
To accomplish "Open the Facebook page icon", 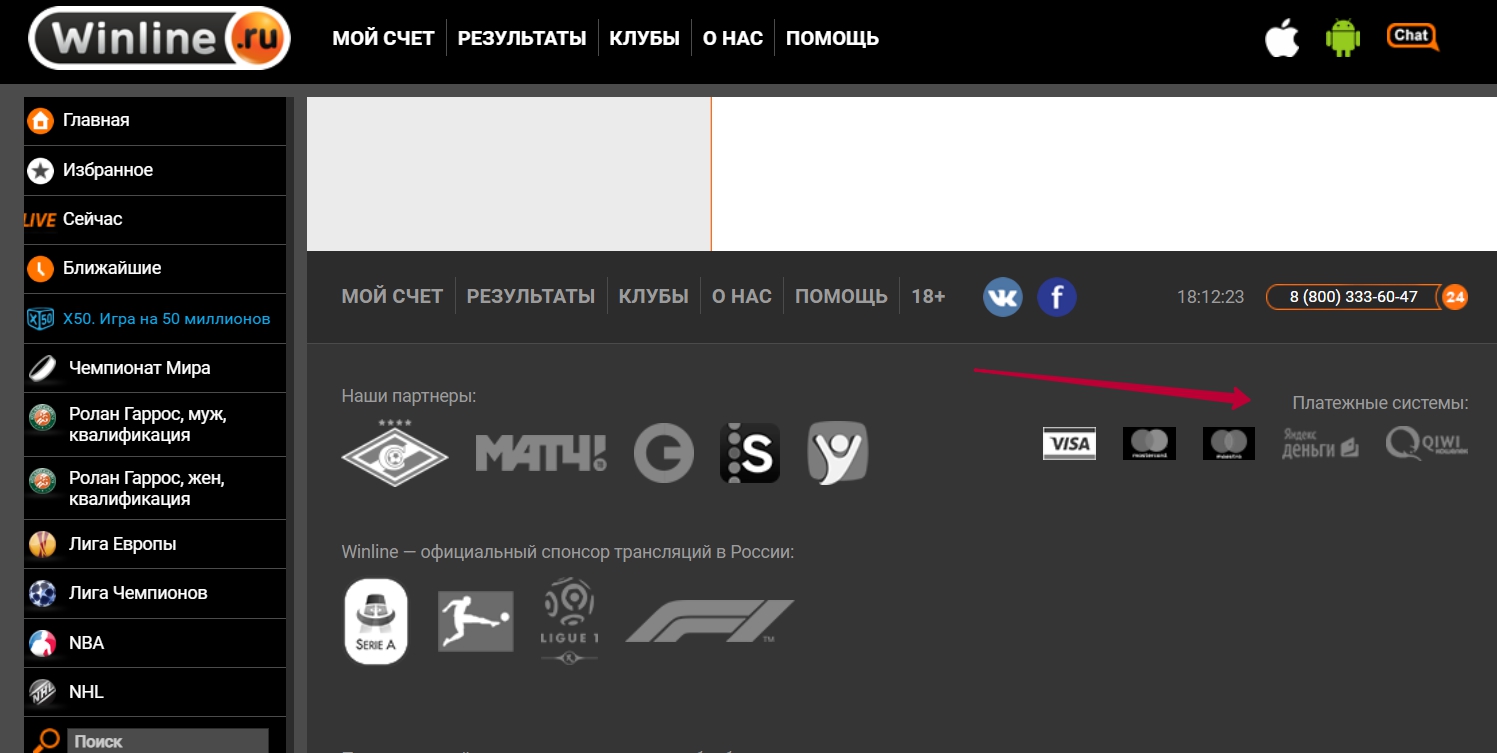I will [1056, 297].
